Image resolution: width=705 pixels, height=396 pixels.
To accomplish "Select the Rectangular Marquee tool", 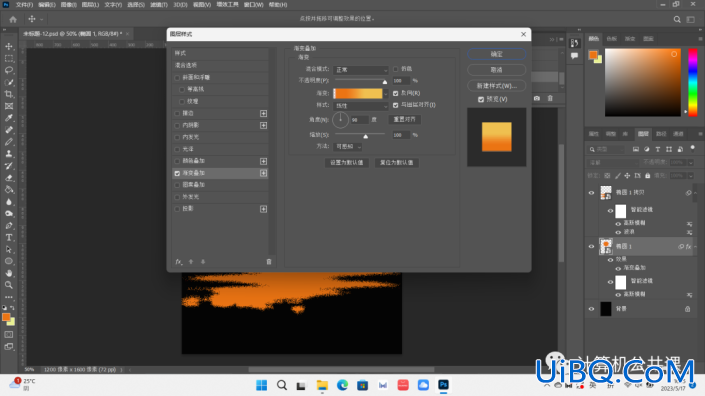I will (x=9, y=58).
